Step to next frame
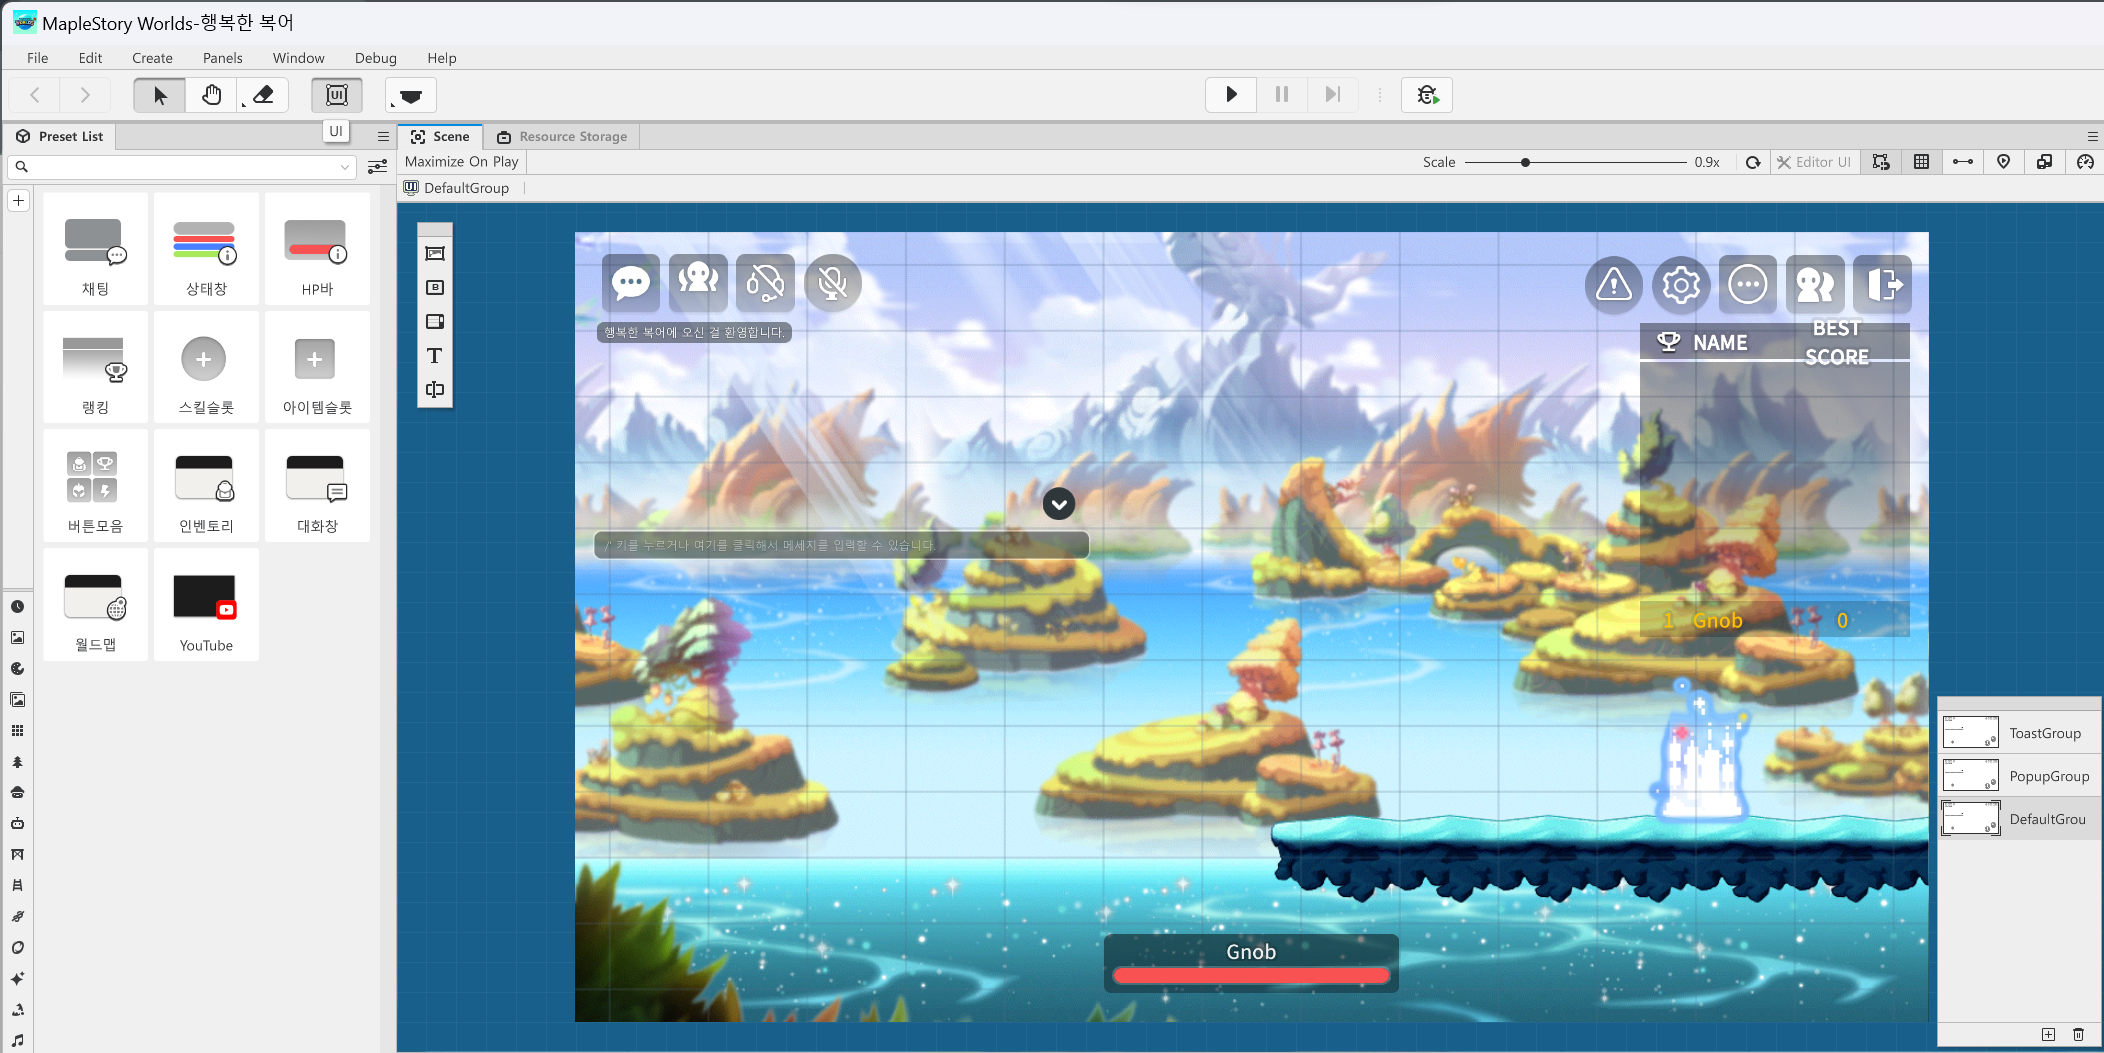 [1332, 94]
